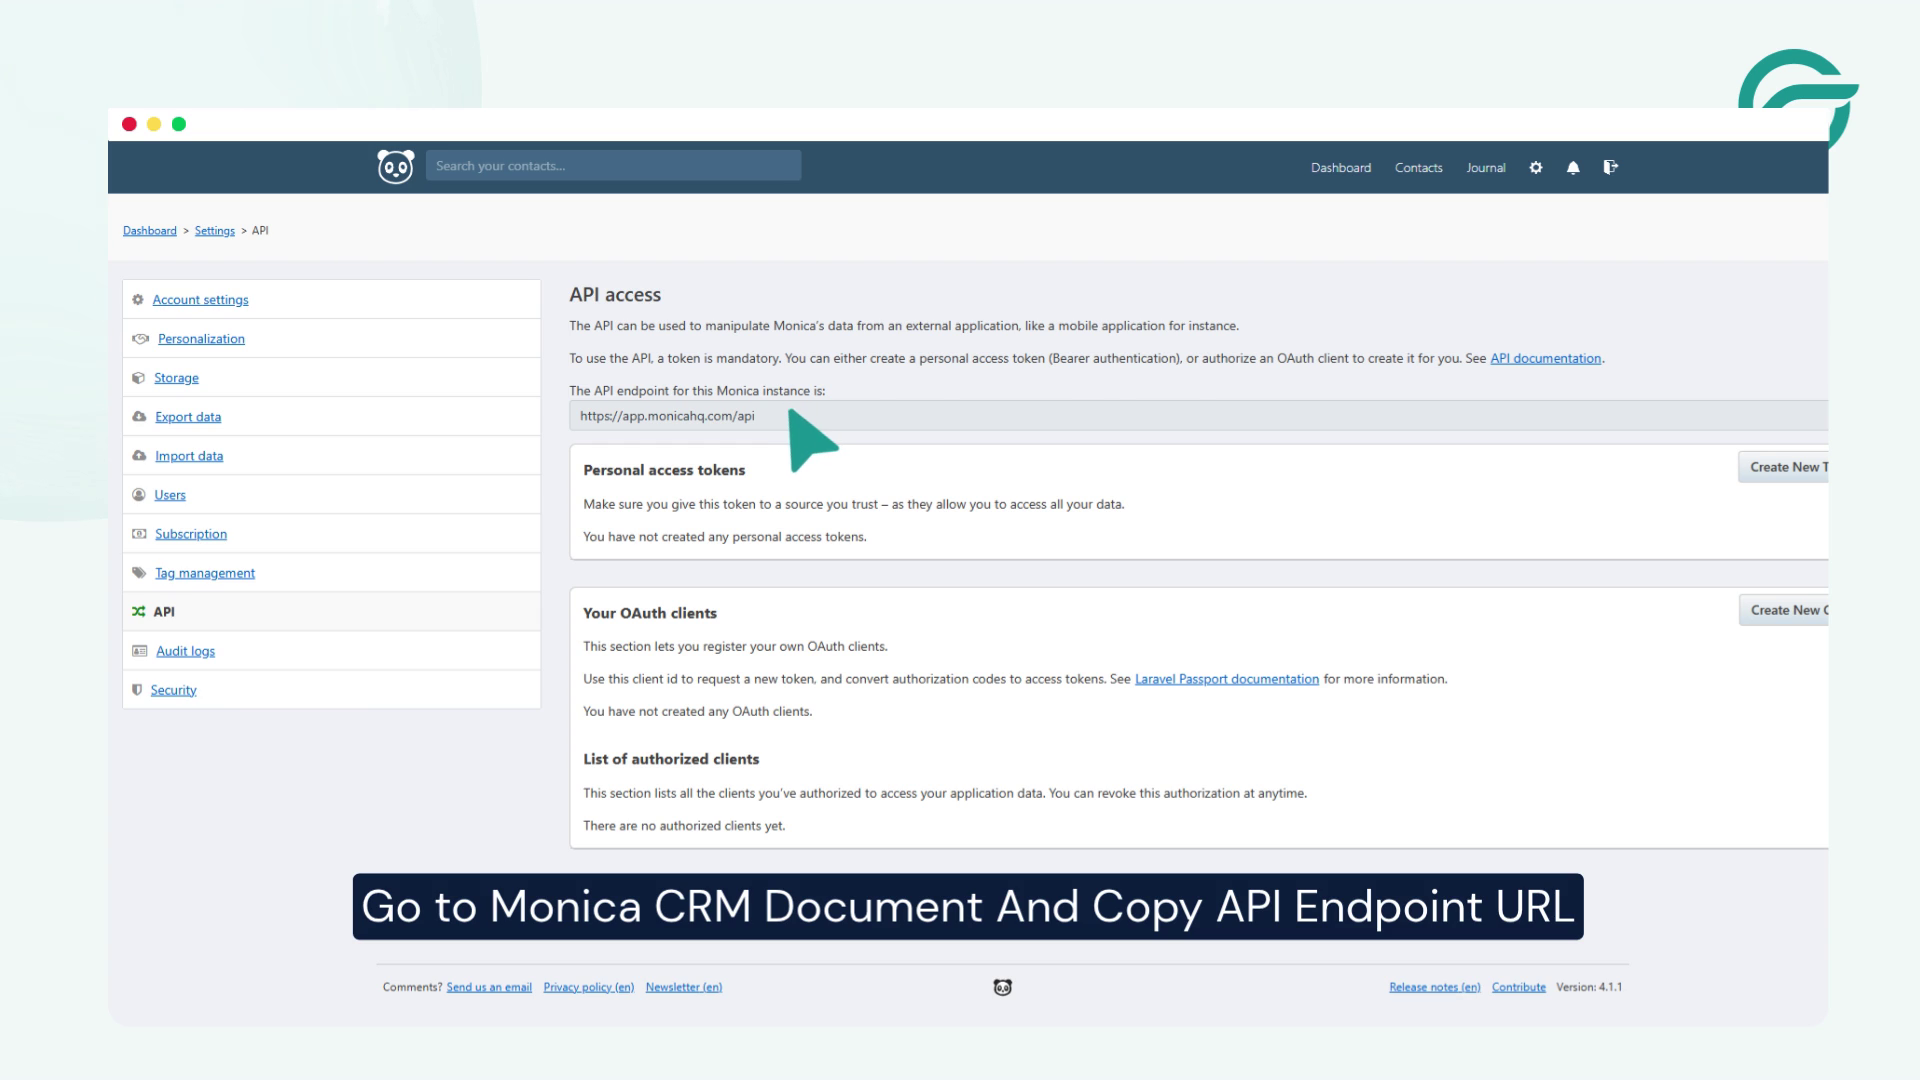Image resolution: width=1920 pixels, height=1080 pixels.
Task: Create a new OAuth client
Action: click(x=1783, y=610)
